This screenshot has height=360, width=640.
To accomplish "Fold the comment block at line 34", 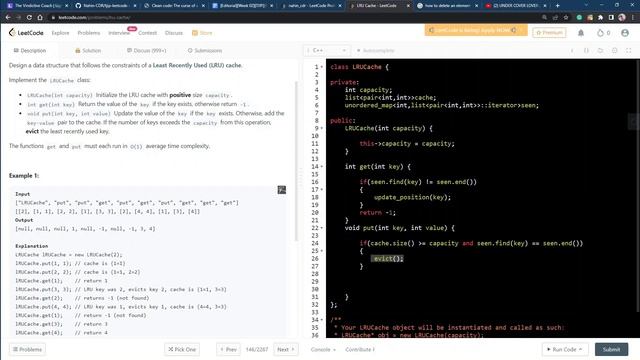I will coord(322,320).
